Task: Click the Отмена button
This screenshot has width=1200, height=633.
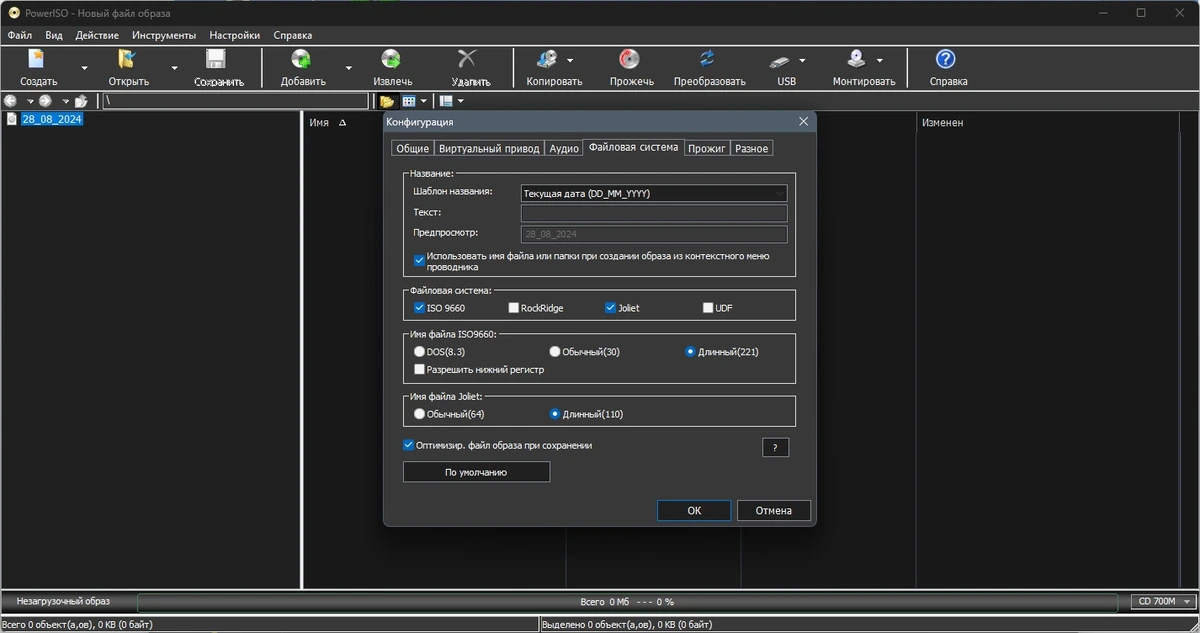Action: pyautogui.click(x=774, y=510)
